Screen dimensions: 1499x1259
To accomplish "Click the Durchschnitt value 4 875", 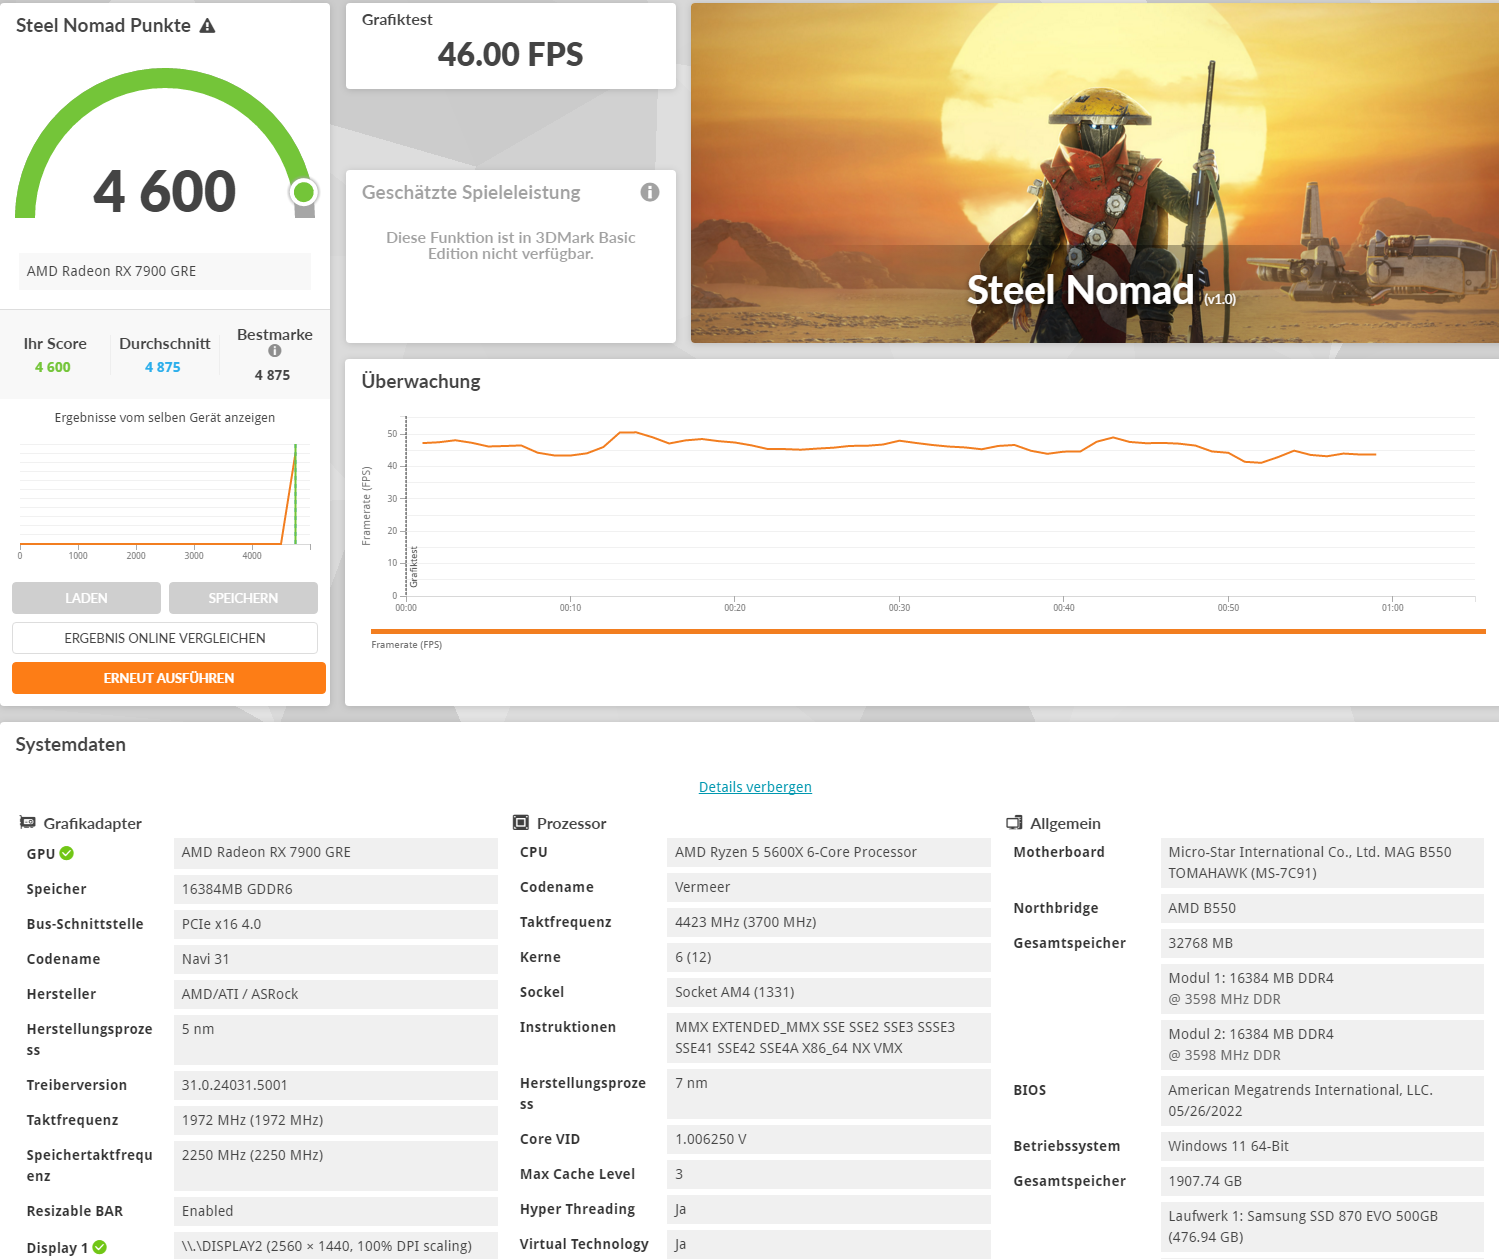I will coord(163,367).
